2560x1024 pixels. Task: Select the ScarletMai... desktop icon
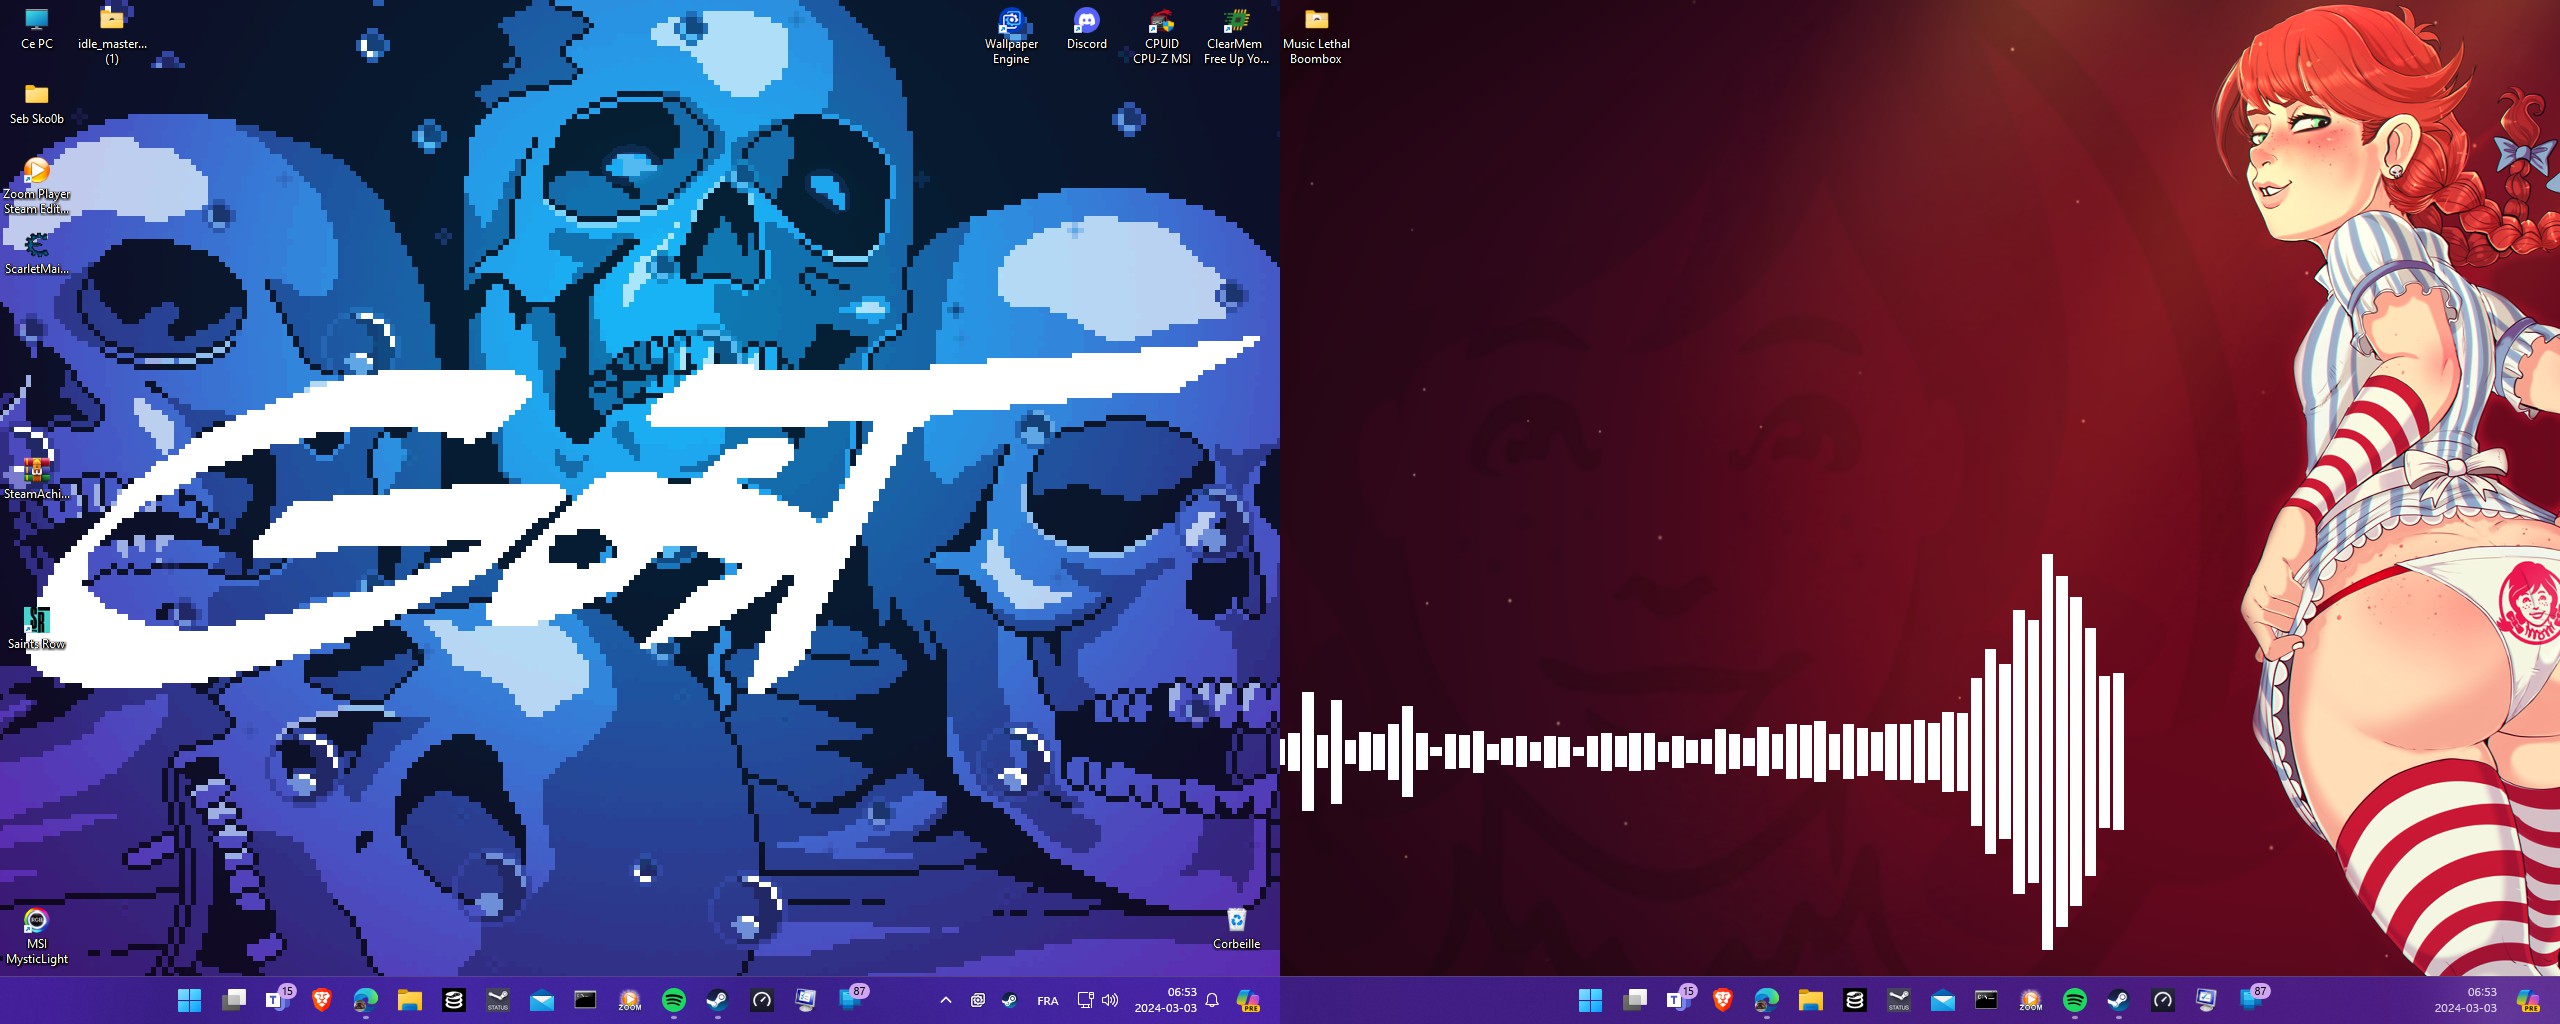point(37,254)
